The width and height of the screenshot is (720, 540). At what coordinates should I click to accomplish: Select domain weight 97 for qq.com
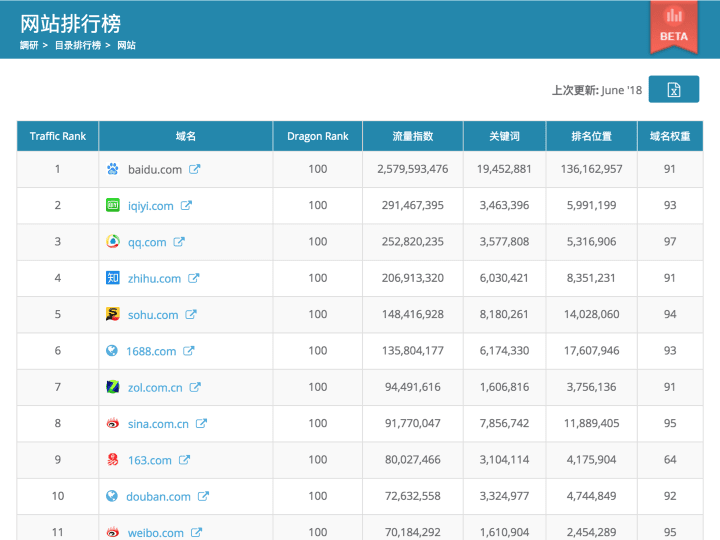tap(670, 242)
